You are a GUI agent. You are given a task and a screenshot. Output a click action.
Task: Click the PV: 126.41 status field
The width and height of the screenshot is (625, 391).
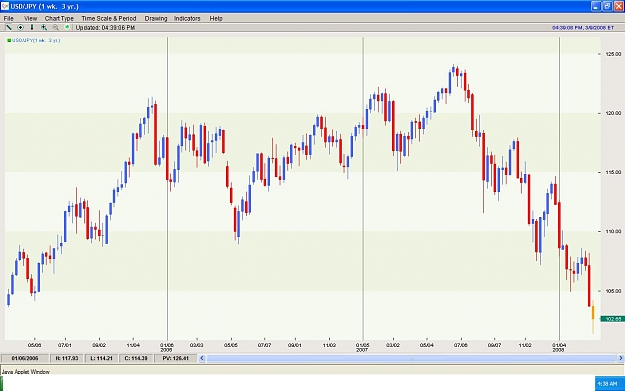coord(175,358)
